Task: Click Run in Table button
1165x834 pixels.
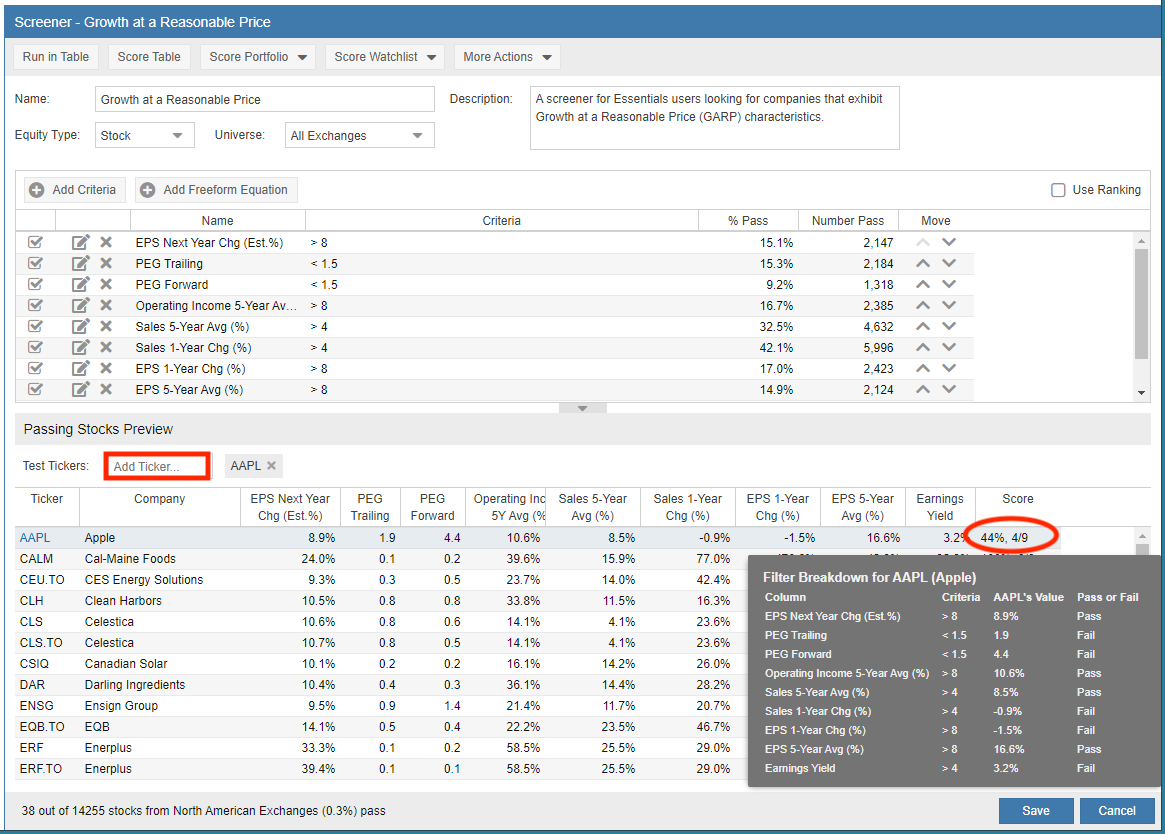Action: point(56,56)
